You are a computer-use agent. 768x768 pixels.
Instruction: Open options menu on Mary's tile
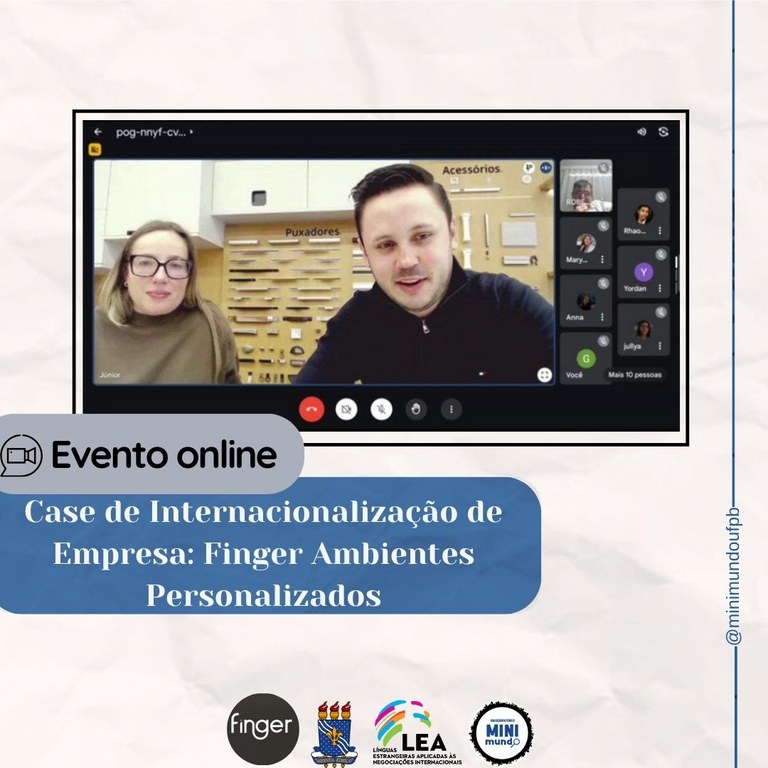602,259
